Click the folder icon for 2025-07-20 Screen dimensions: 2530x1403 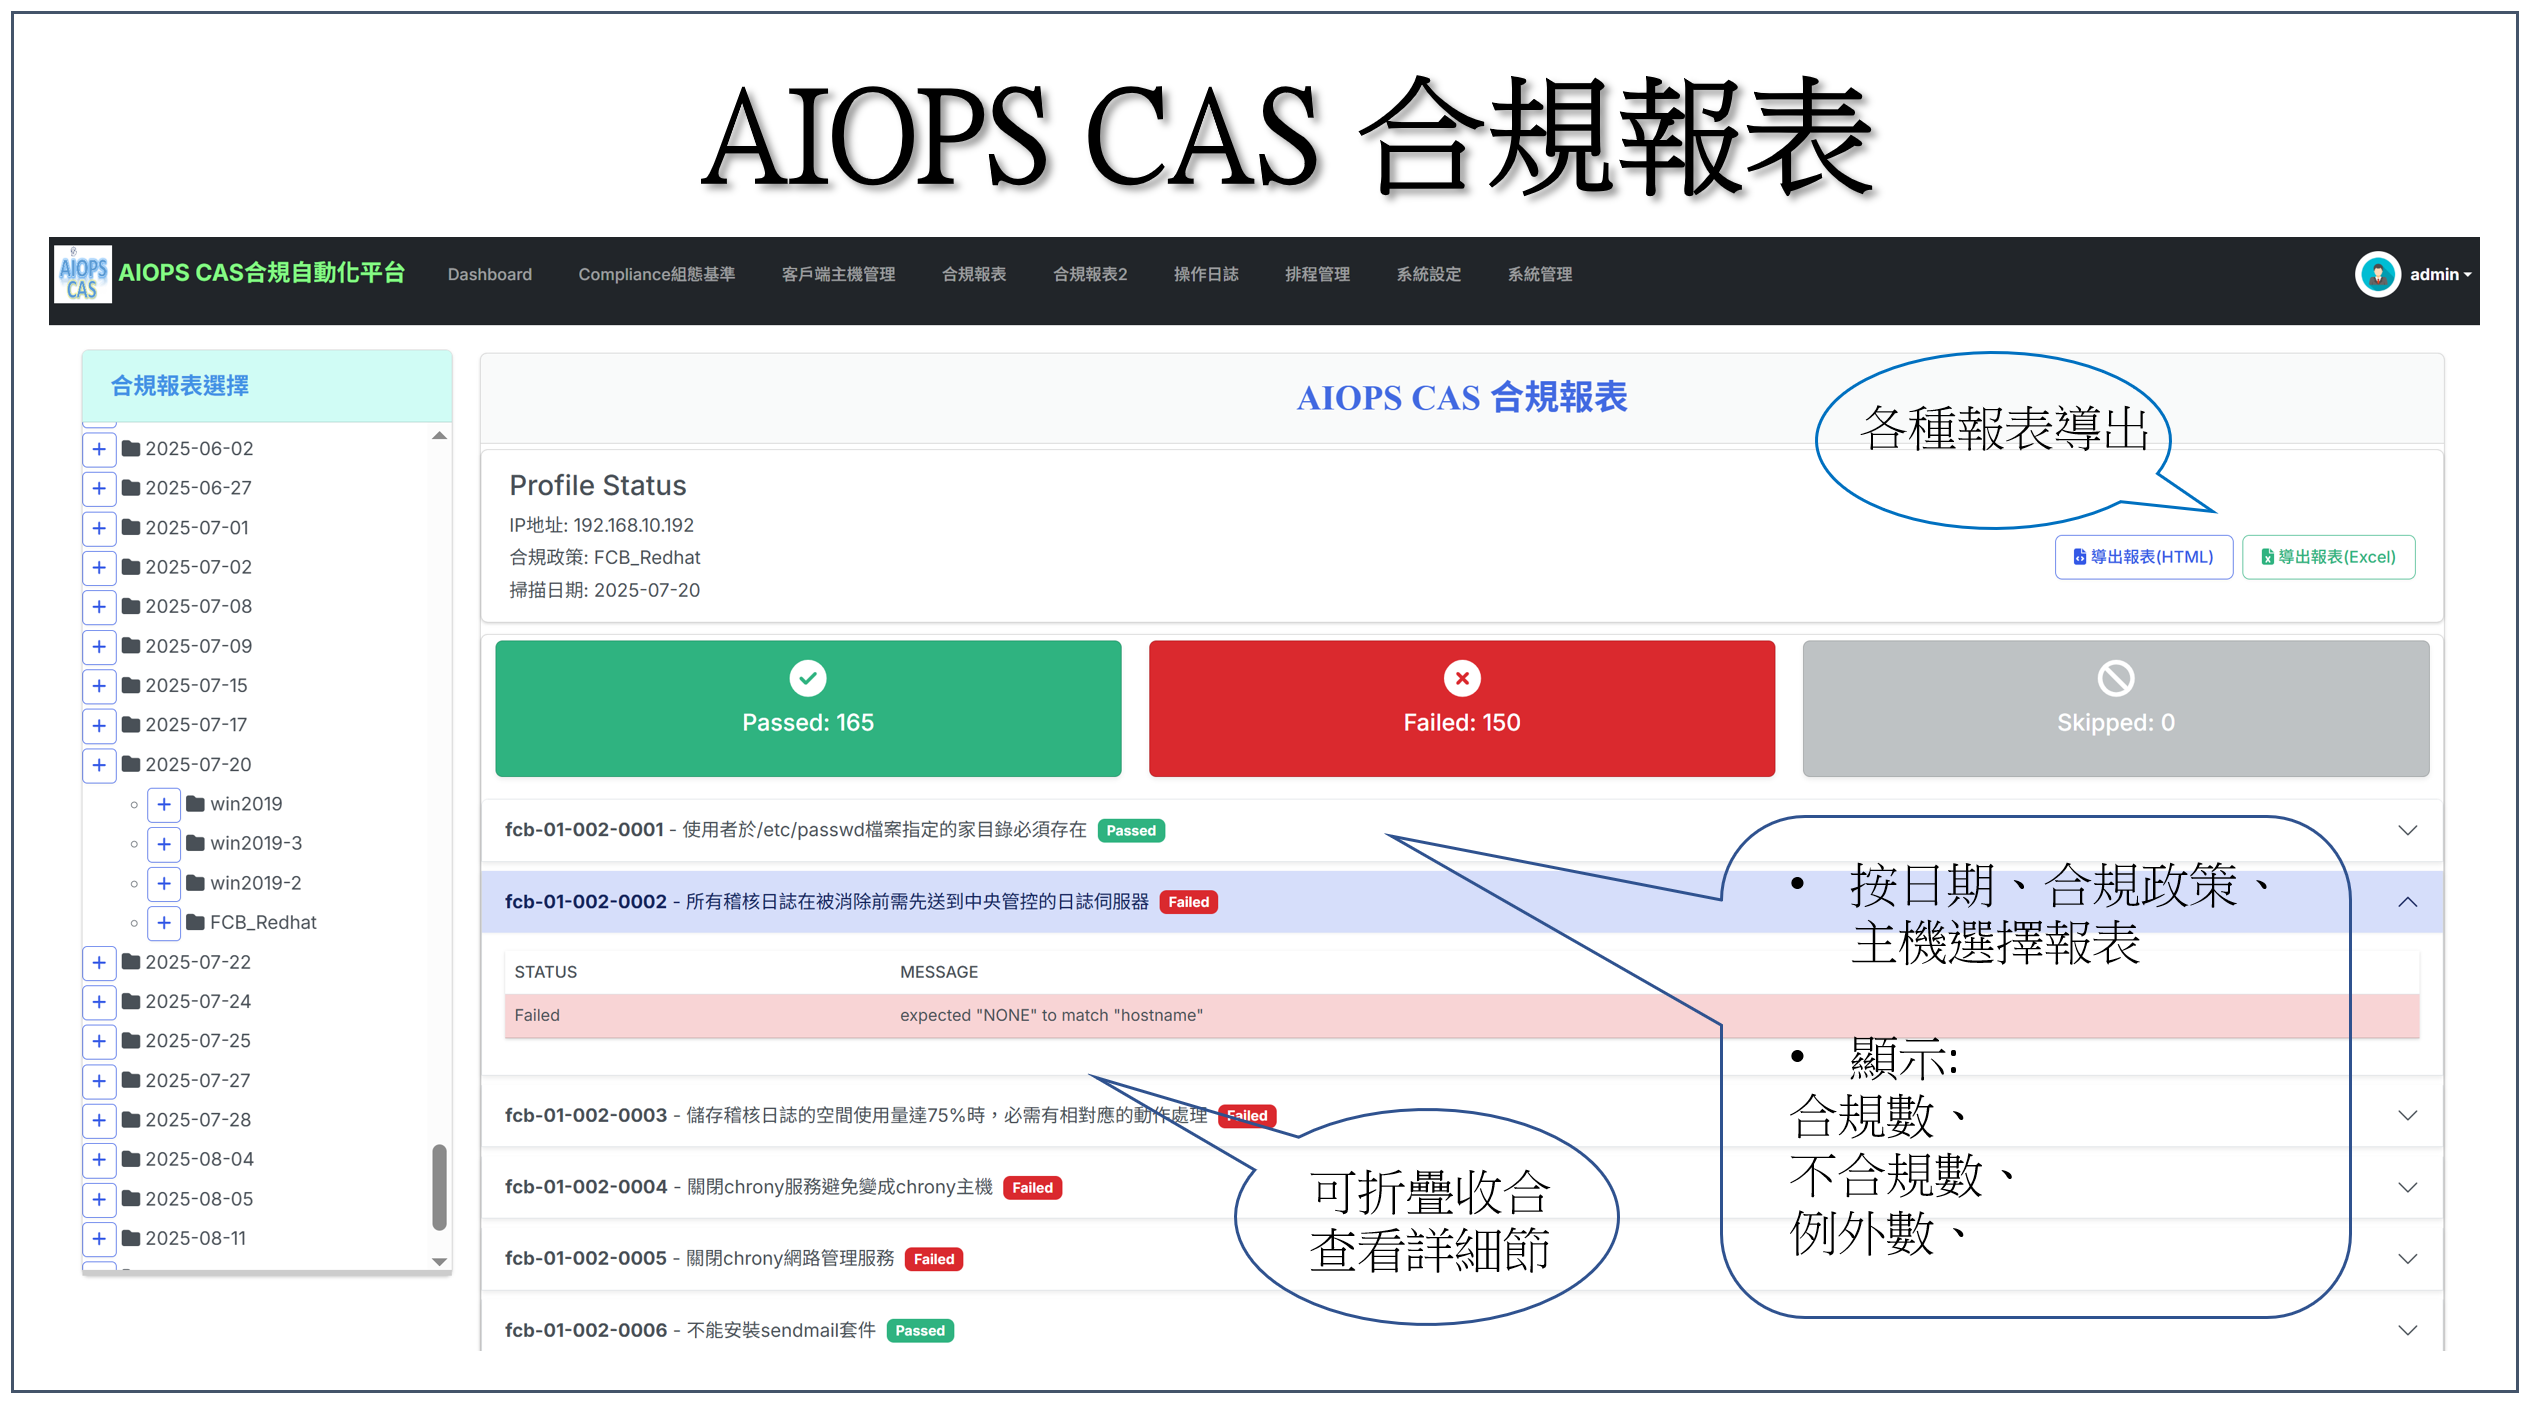coord(131,764)
